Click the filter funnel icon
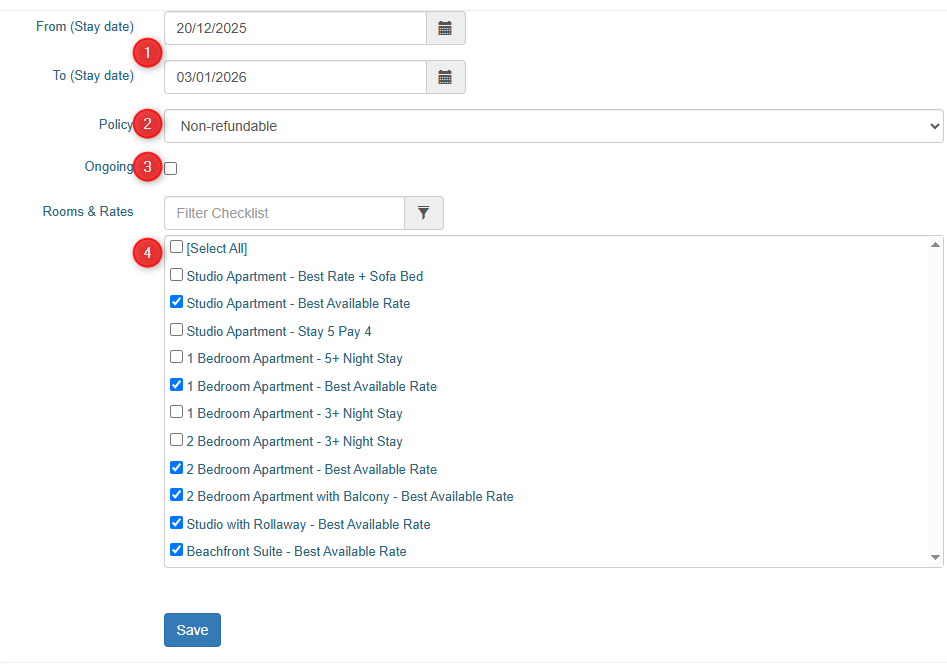 pyautogui.click(x=424, y=213)
